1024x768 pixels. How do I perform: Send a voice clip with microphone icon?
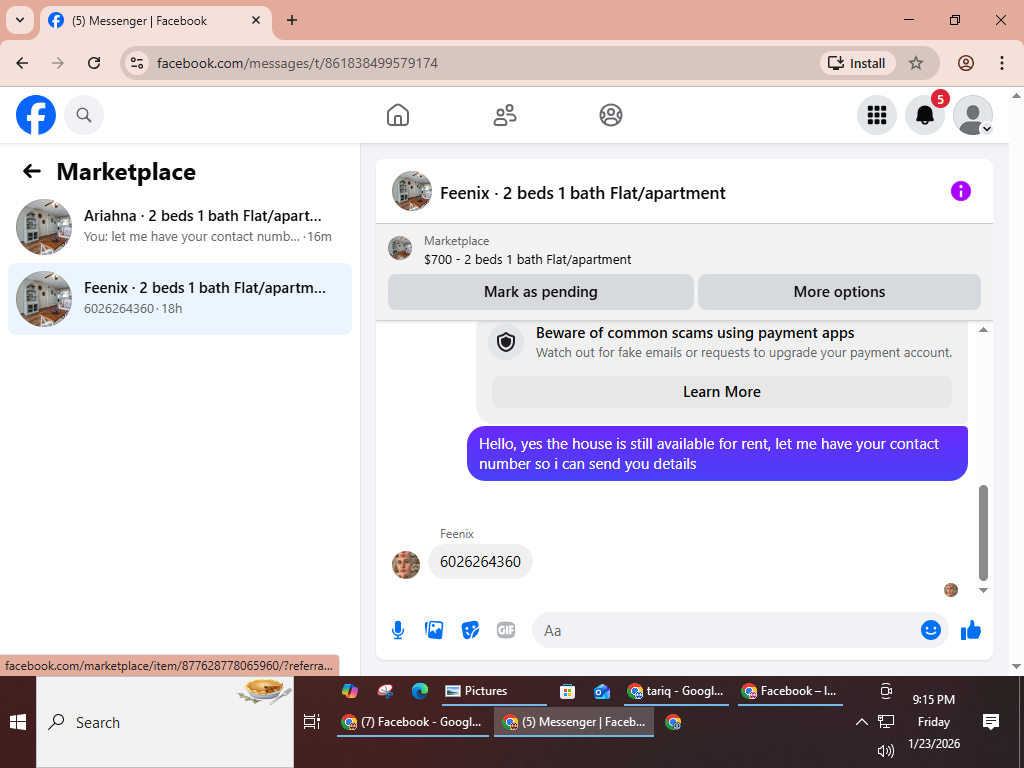[x=398, y=630]
